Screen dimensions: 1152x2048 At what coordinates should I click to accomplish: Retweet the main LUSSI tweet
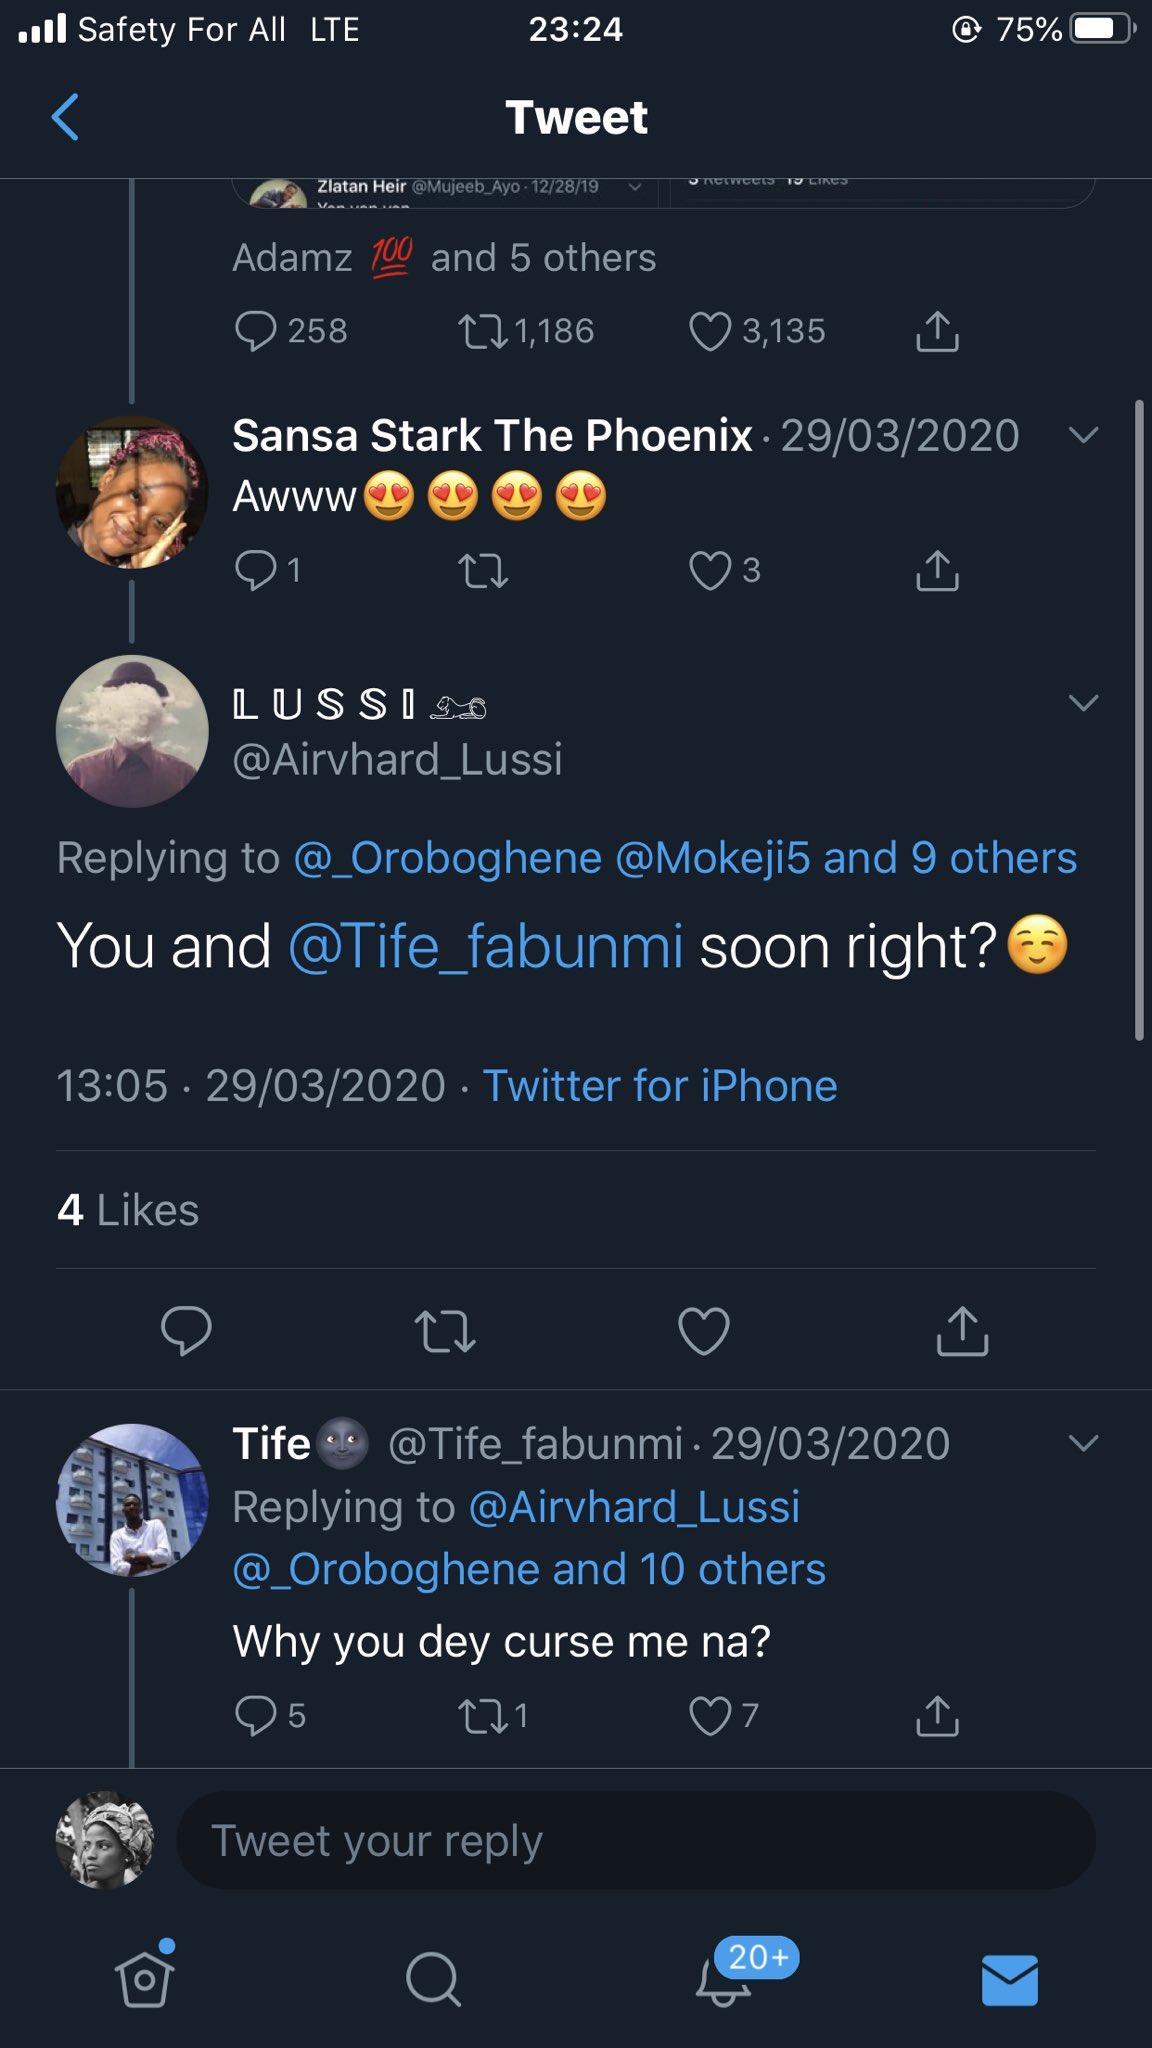[445, 1331]
